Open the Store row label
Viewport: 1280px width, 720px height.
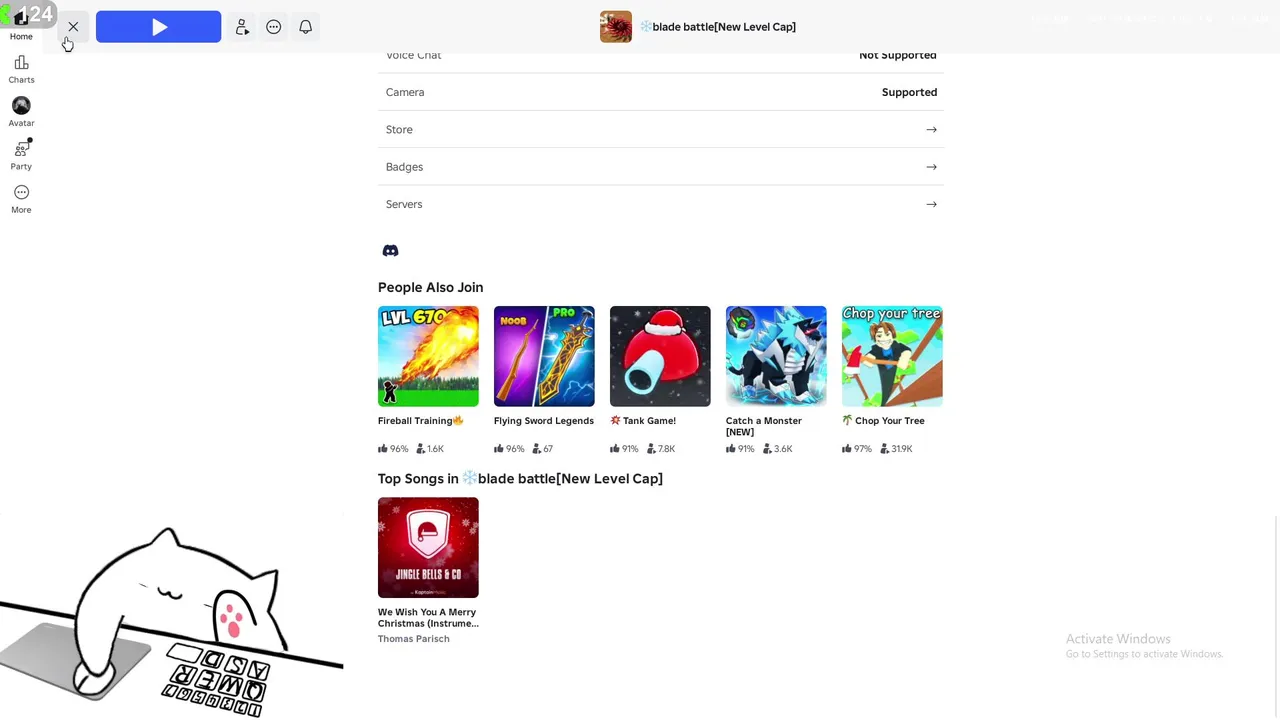tap(399, 130)
